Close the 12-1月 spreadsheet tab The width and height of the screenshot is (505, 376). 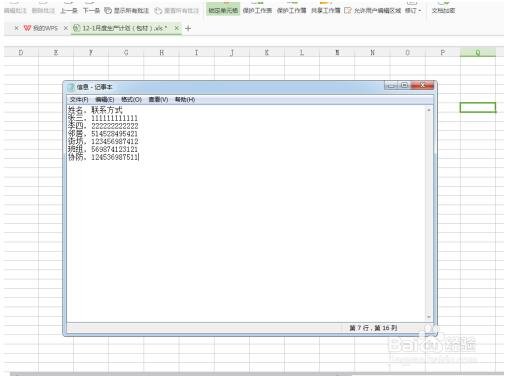[176, 28]
